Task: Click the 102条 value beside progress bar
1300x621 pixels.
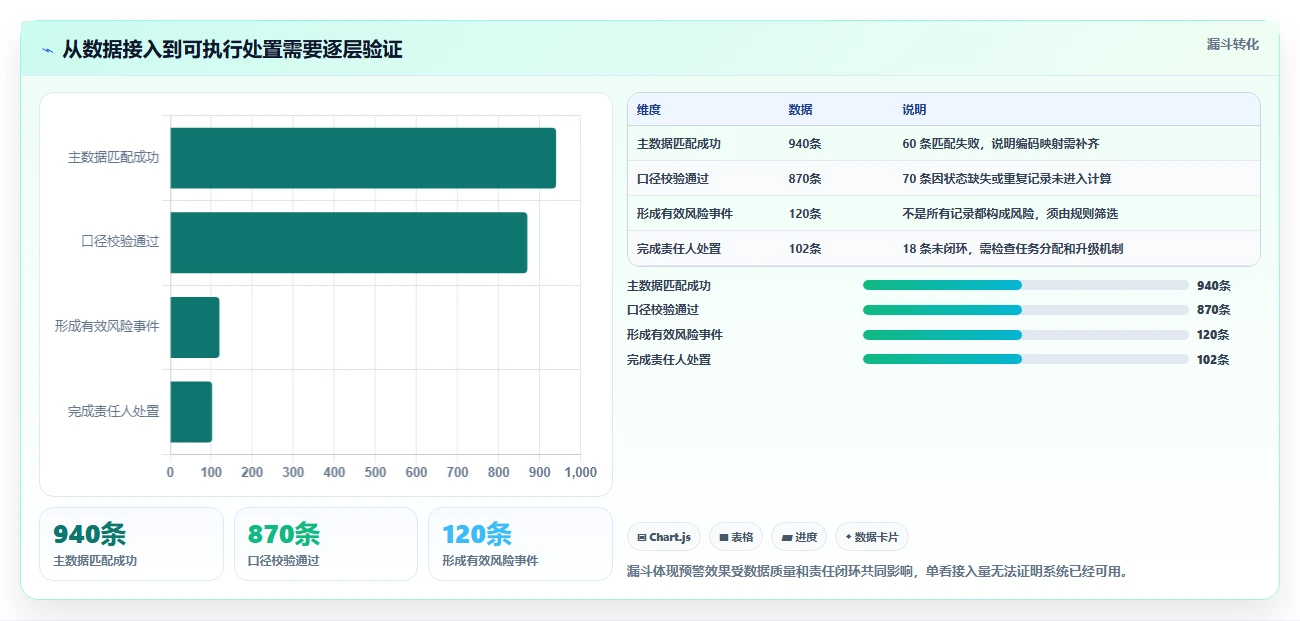Action: pos(1213,359)
